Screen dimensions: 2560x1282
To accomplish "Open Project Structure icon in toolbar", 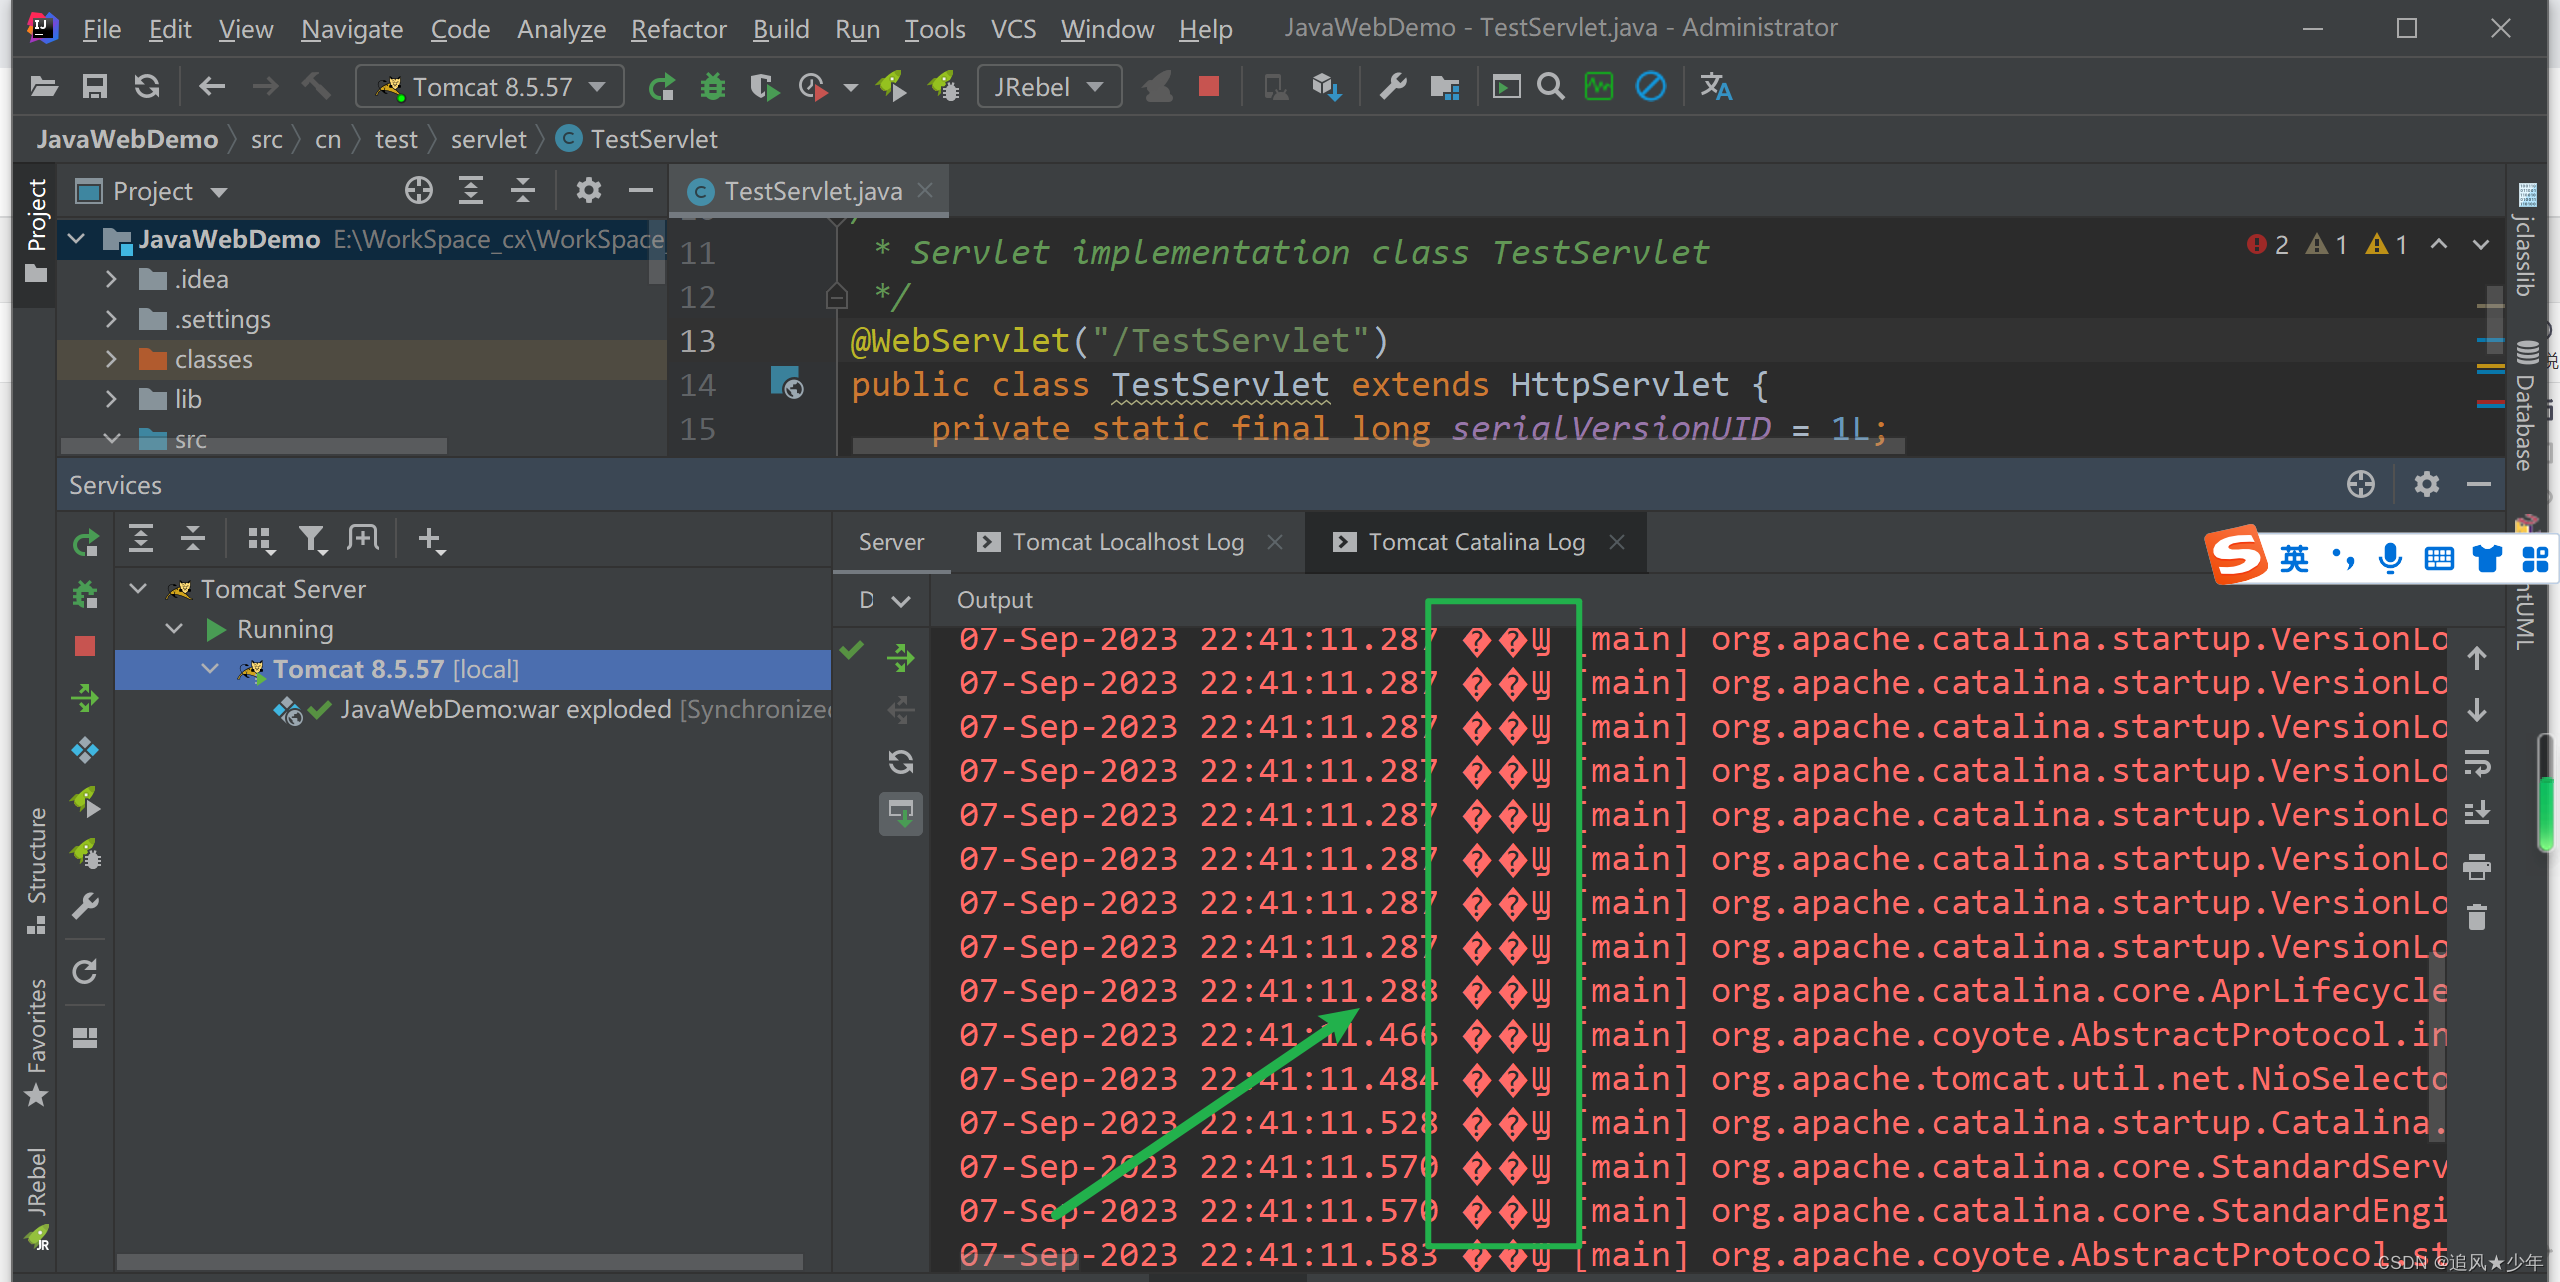I will [1444, 87].
